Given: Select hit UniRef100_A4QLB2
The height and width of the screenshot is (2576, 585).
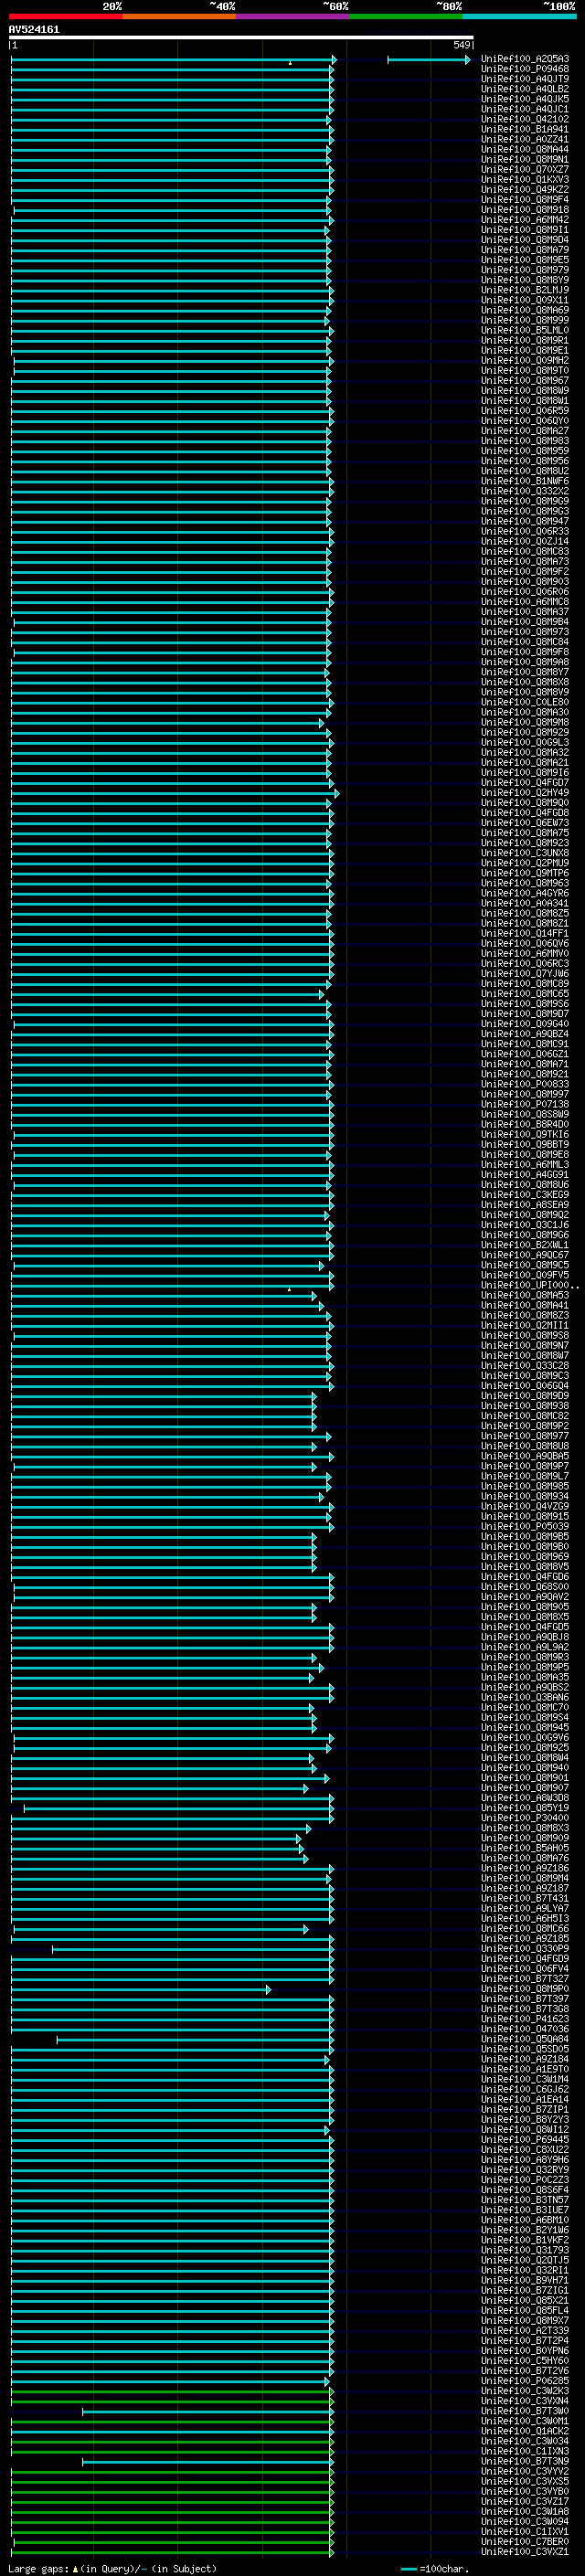Looking at the screenshot, I should [524, 89].
